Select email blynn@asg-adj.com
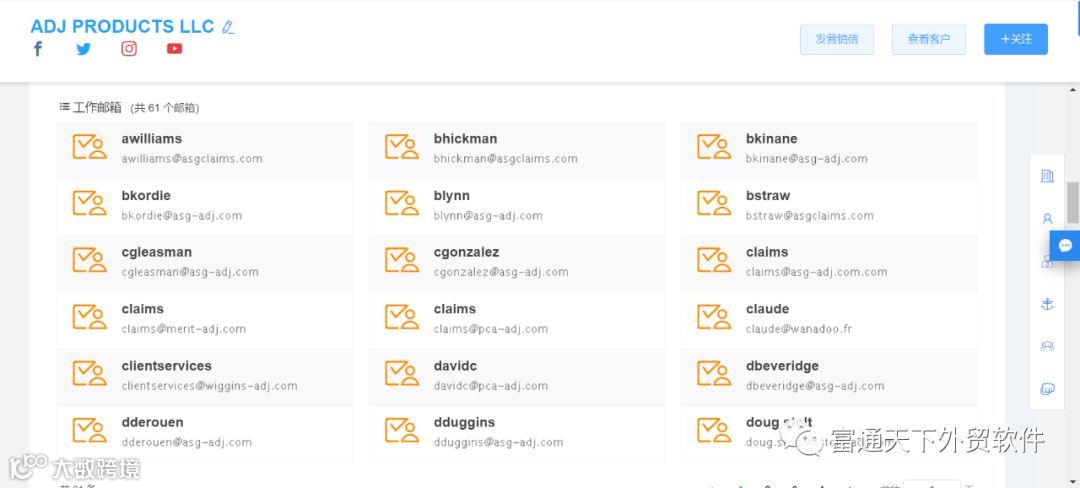1080x488 pixels. point(488,215)
